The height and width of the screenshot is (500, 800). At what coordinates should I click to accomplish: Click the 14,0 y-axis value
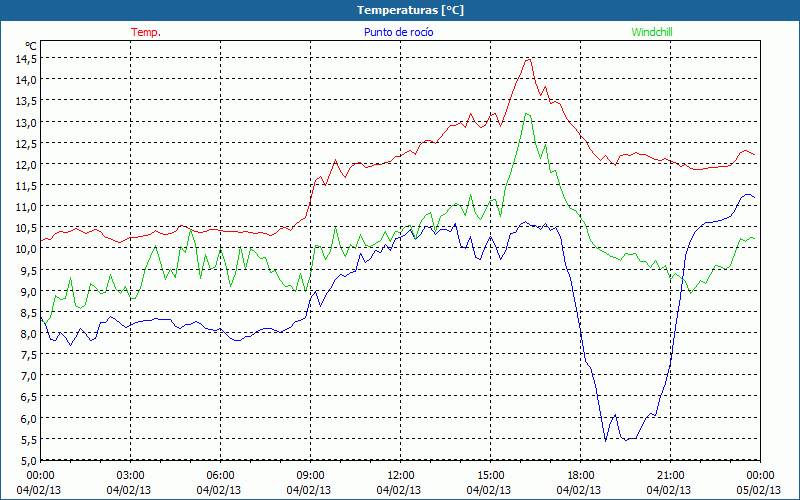(26, 80)
